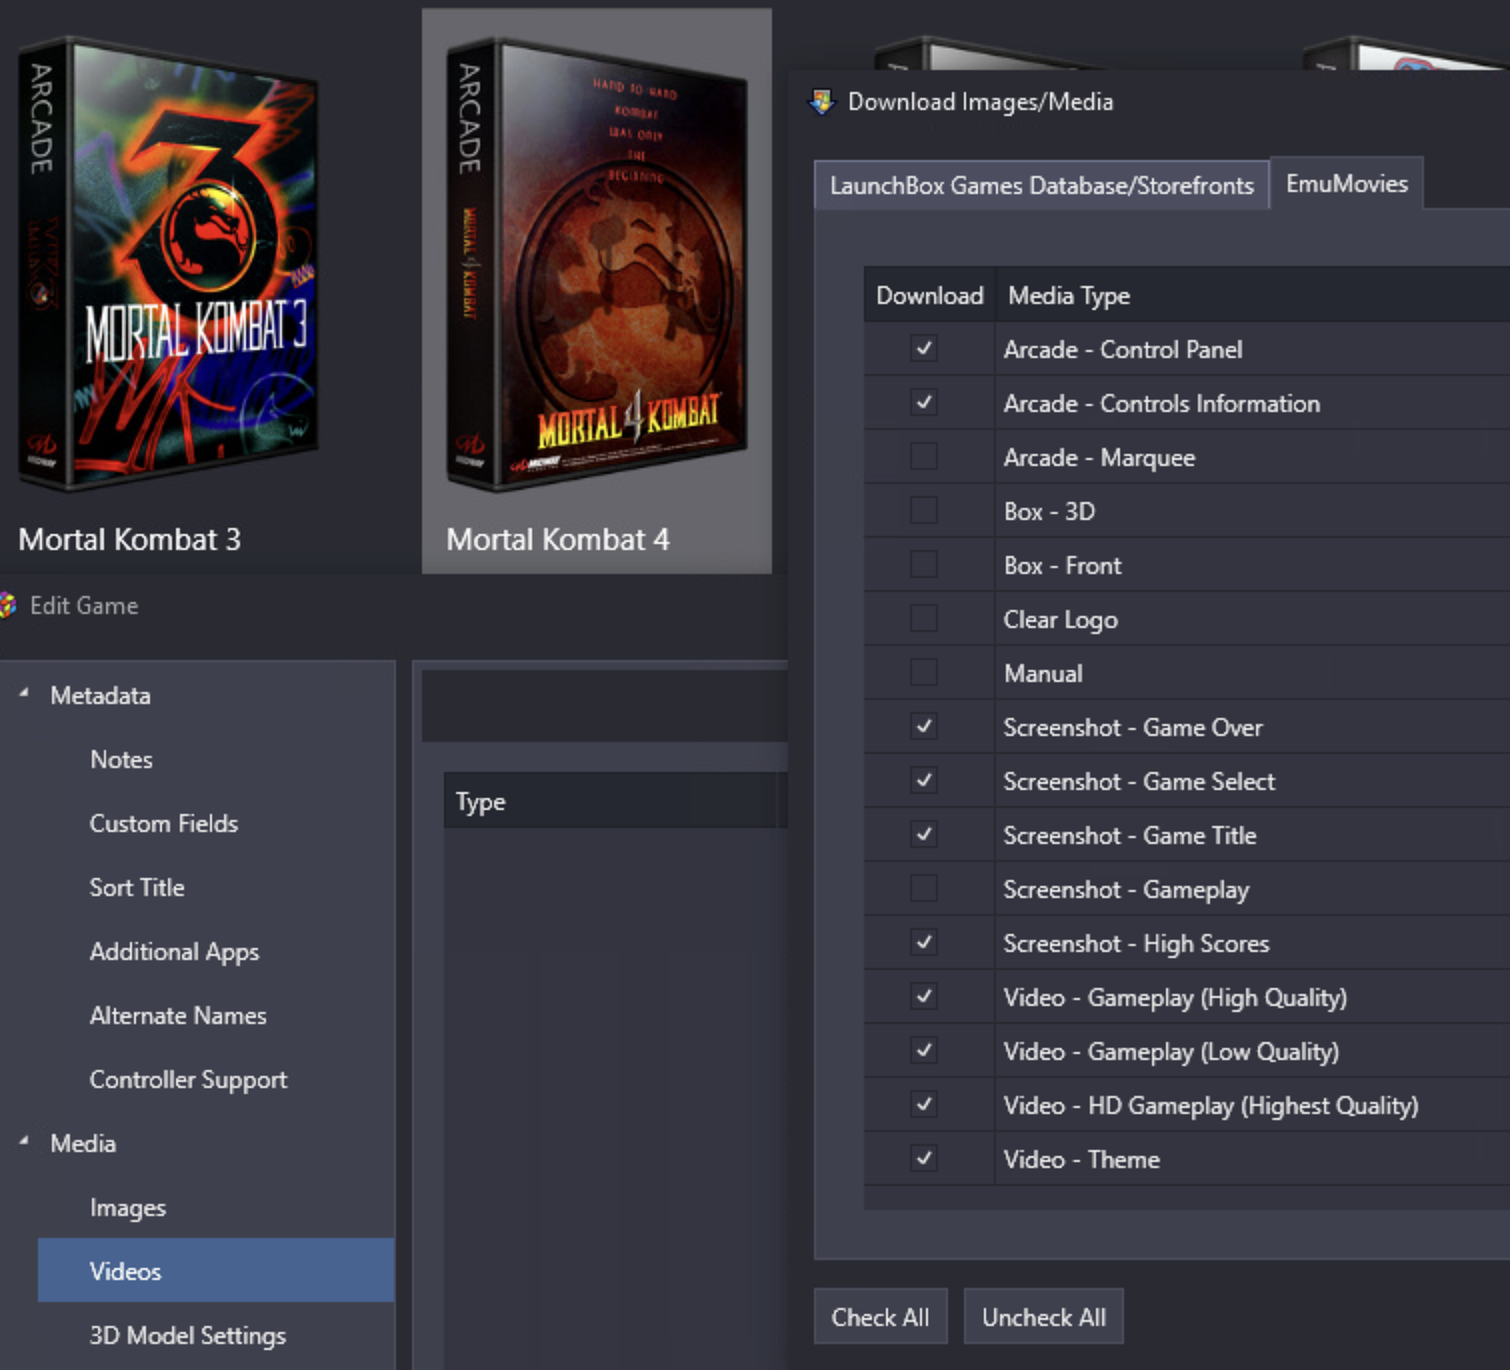
Task: Uncheck Arcade - Control Panel download
Action: click(924, 349)
